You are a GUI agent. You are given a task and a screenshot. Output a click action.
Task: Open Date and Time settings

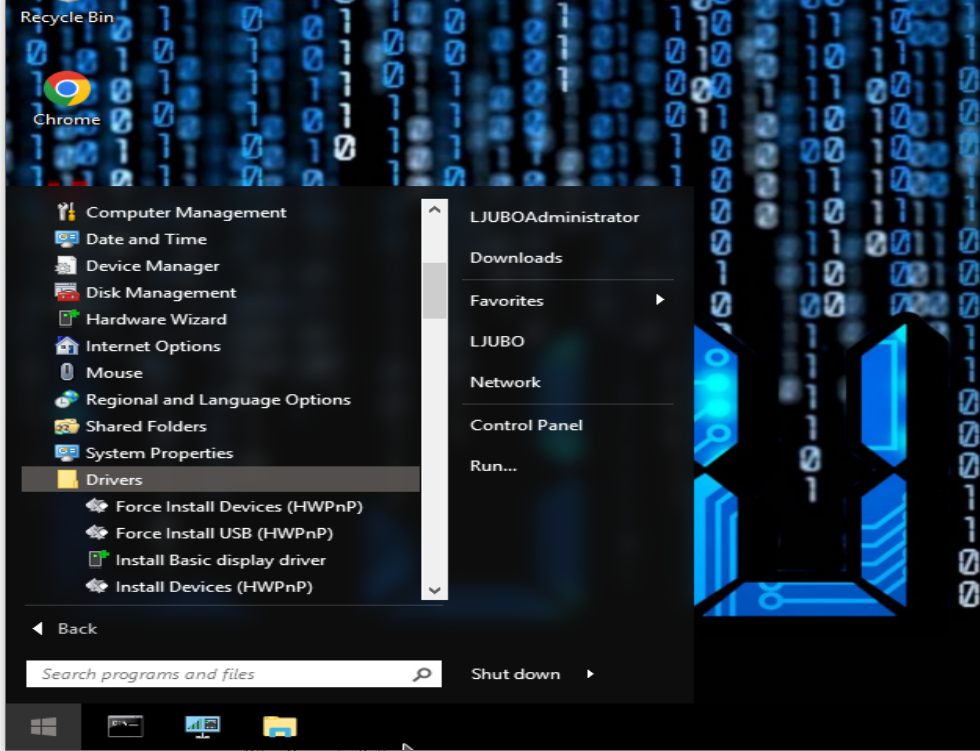coord(221,239)
